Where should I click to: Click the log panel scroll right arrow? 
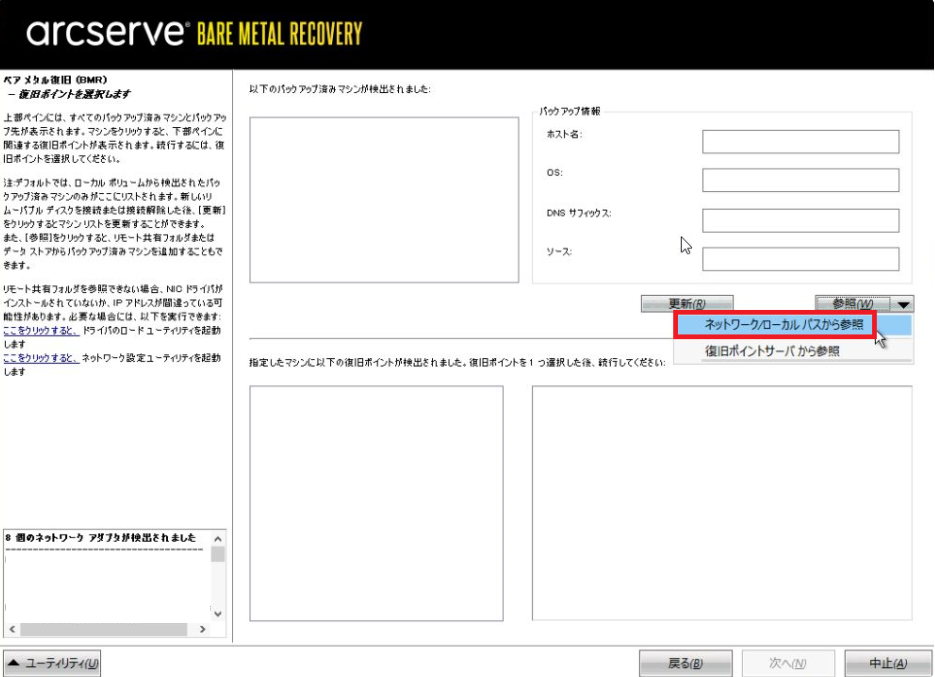(203, 629)
